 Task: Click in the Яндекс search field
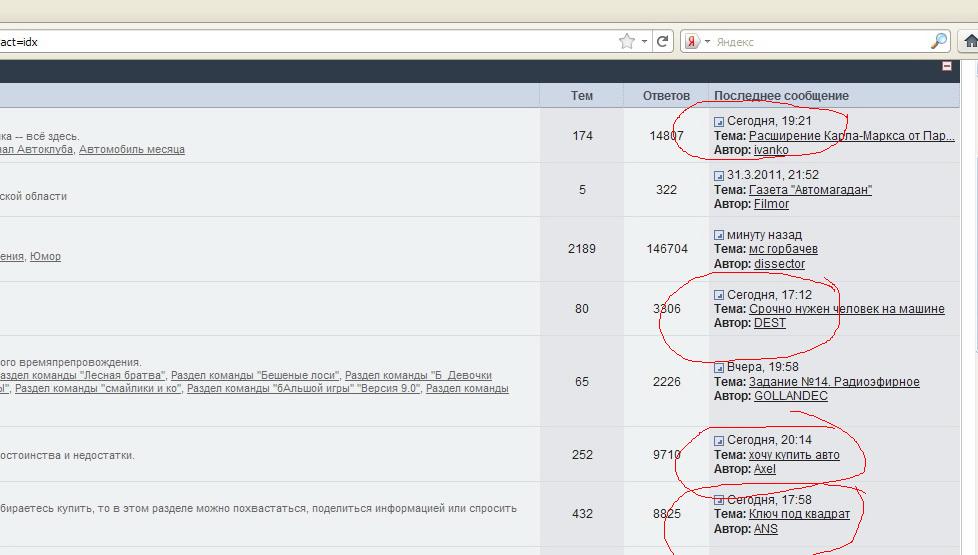click(x=820, y=41)
